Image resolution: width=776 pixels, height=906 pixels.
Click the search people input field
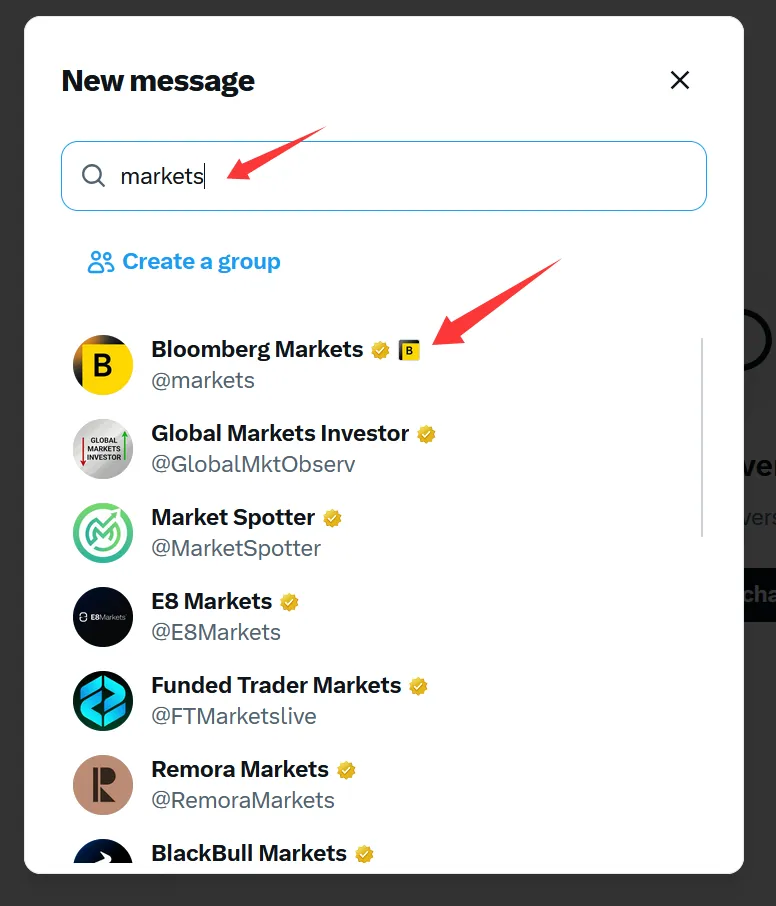click(x=400, y=176)
